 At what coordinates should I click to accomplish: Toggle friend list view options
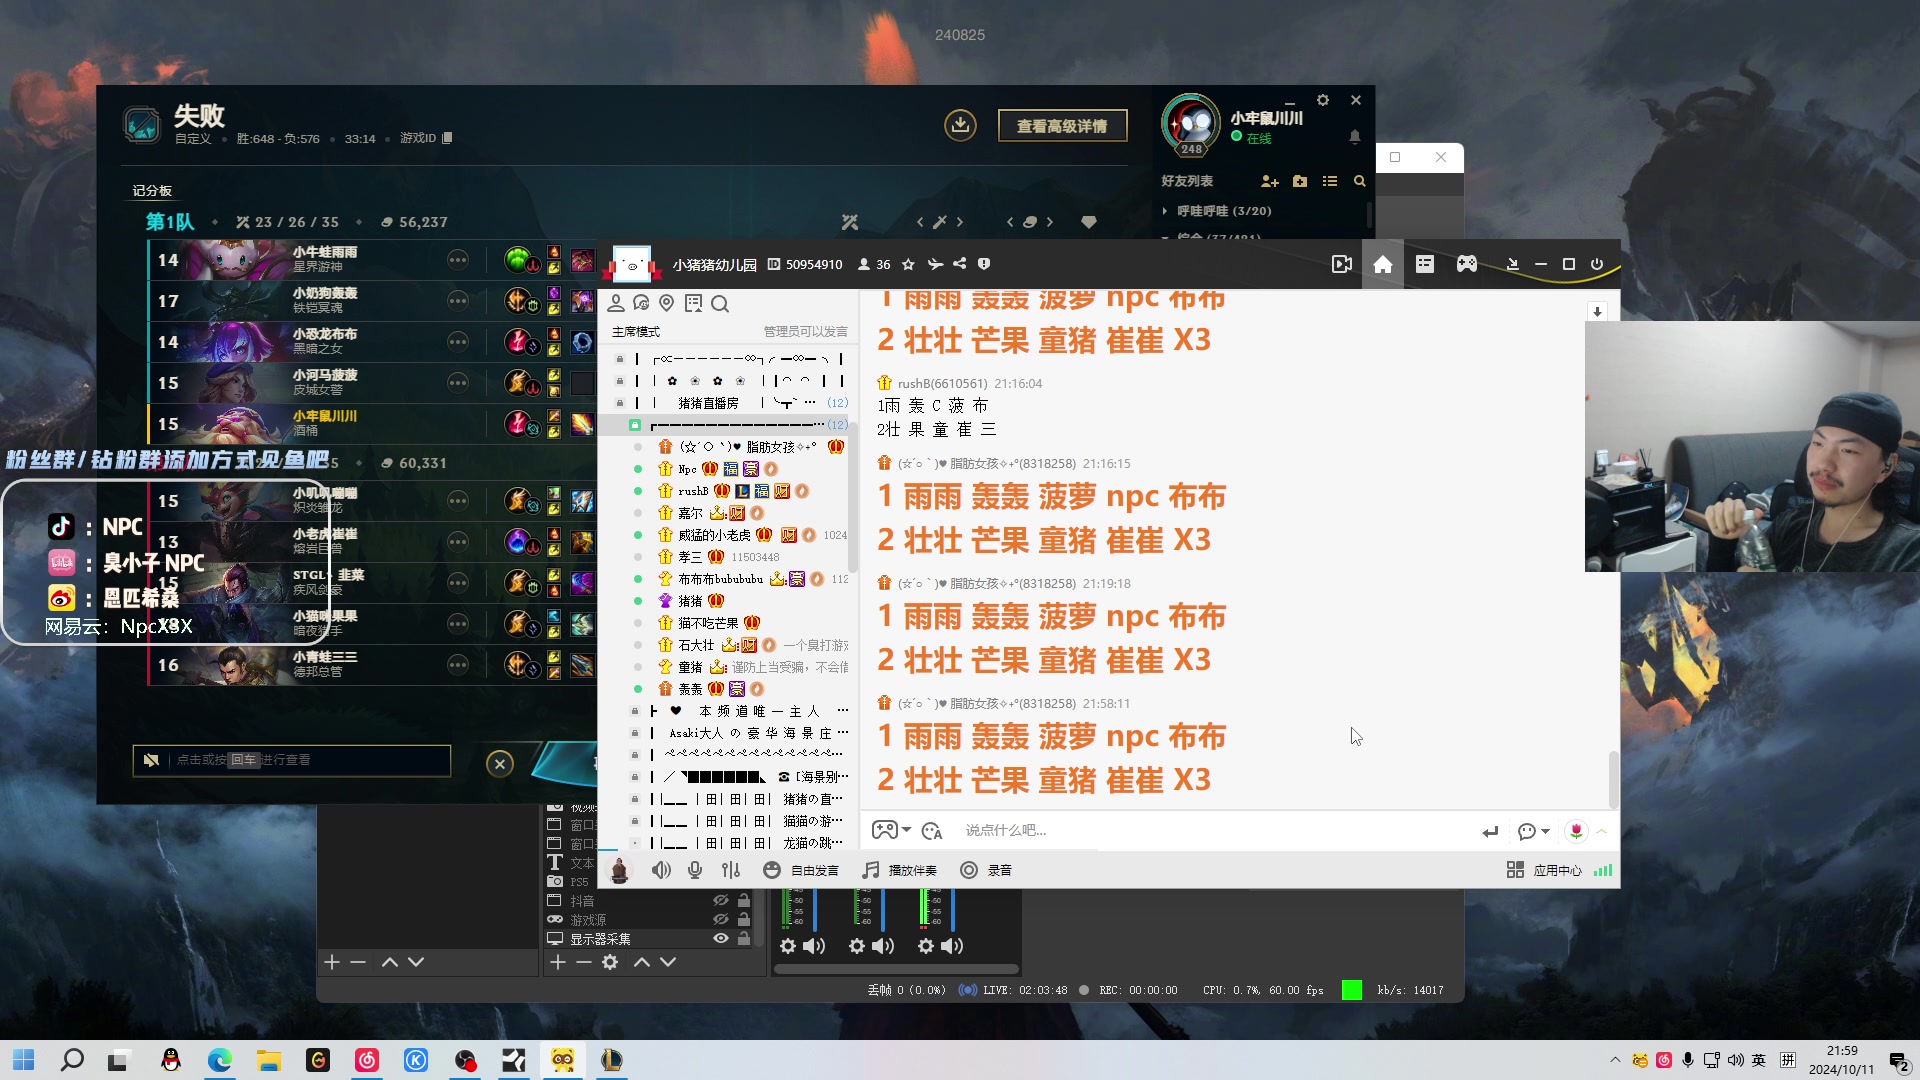click(x=1329, y=181)
